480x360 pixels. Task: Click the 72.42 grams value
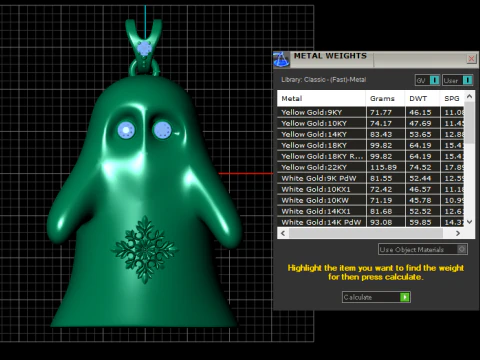[381, 189]
